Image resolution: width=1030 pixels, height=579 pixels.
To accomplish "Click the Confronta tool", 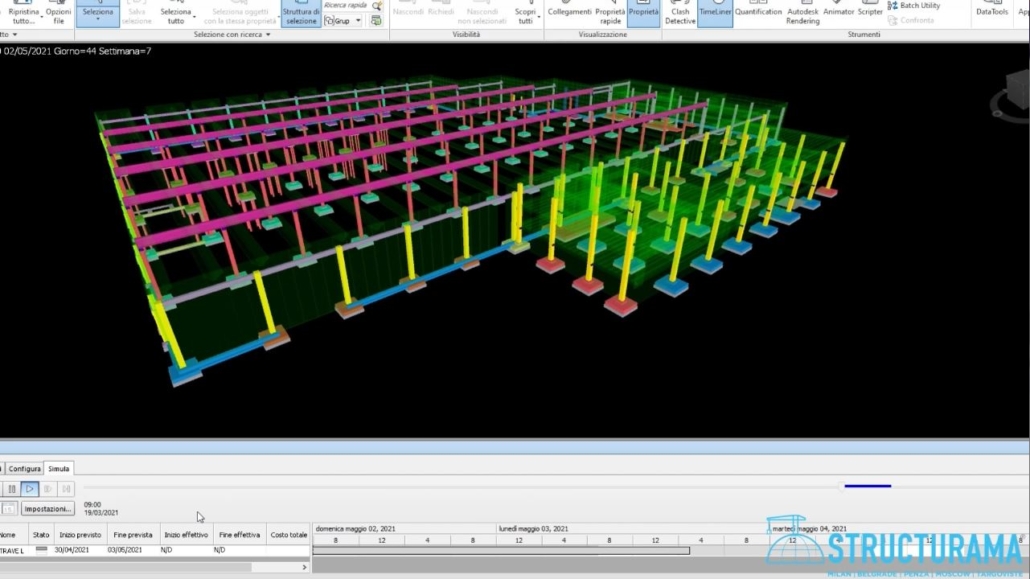I will 911,20.
